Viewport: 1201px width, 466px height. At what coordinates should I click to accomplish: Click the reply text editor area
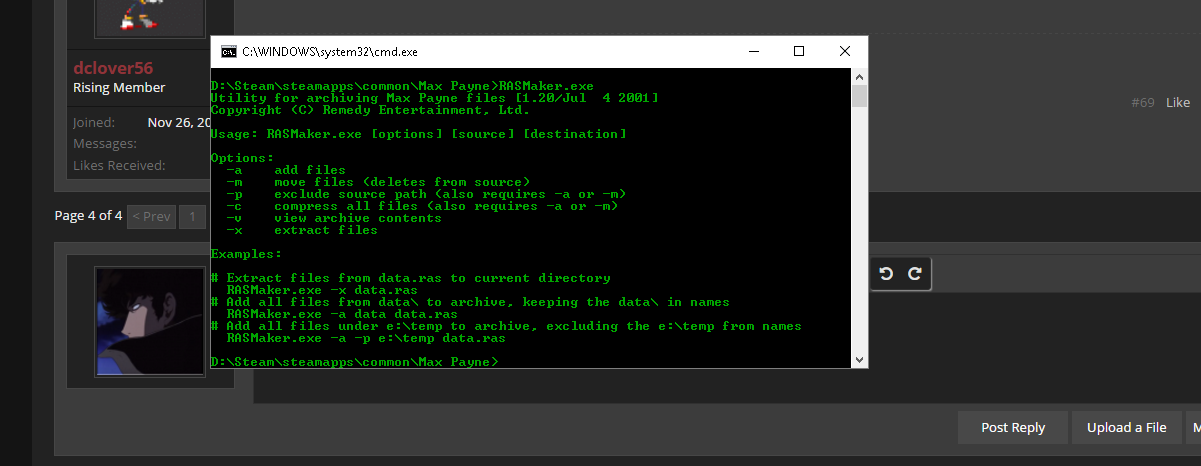point(727,346)
